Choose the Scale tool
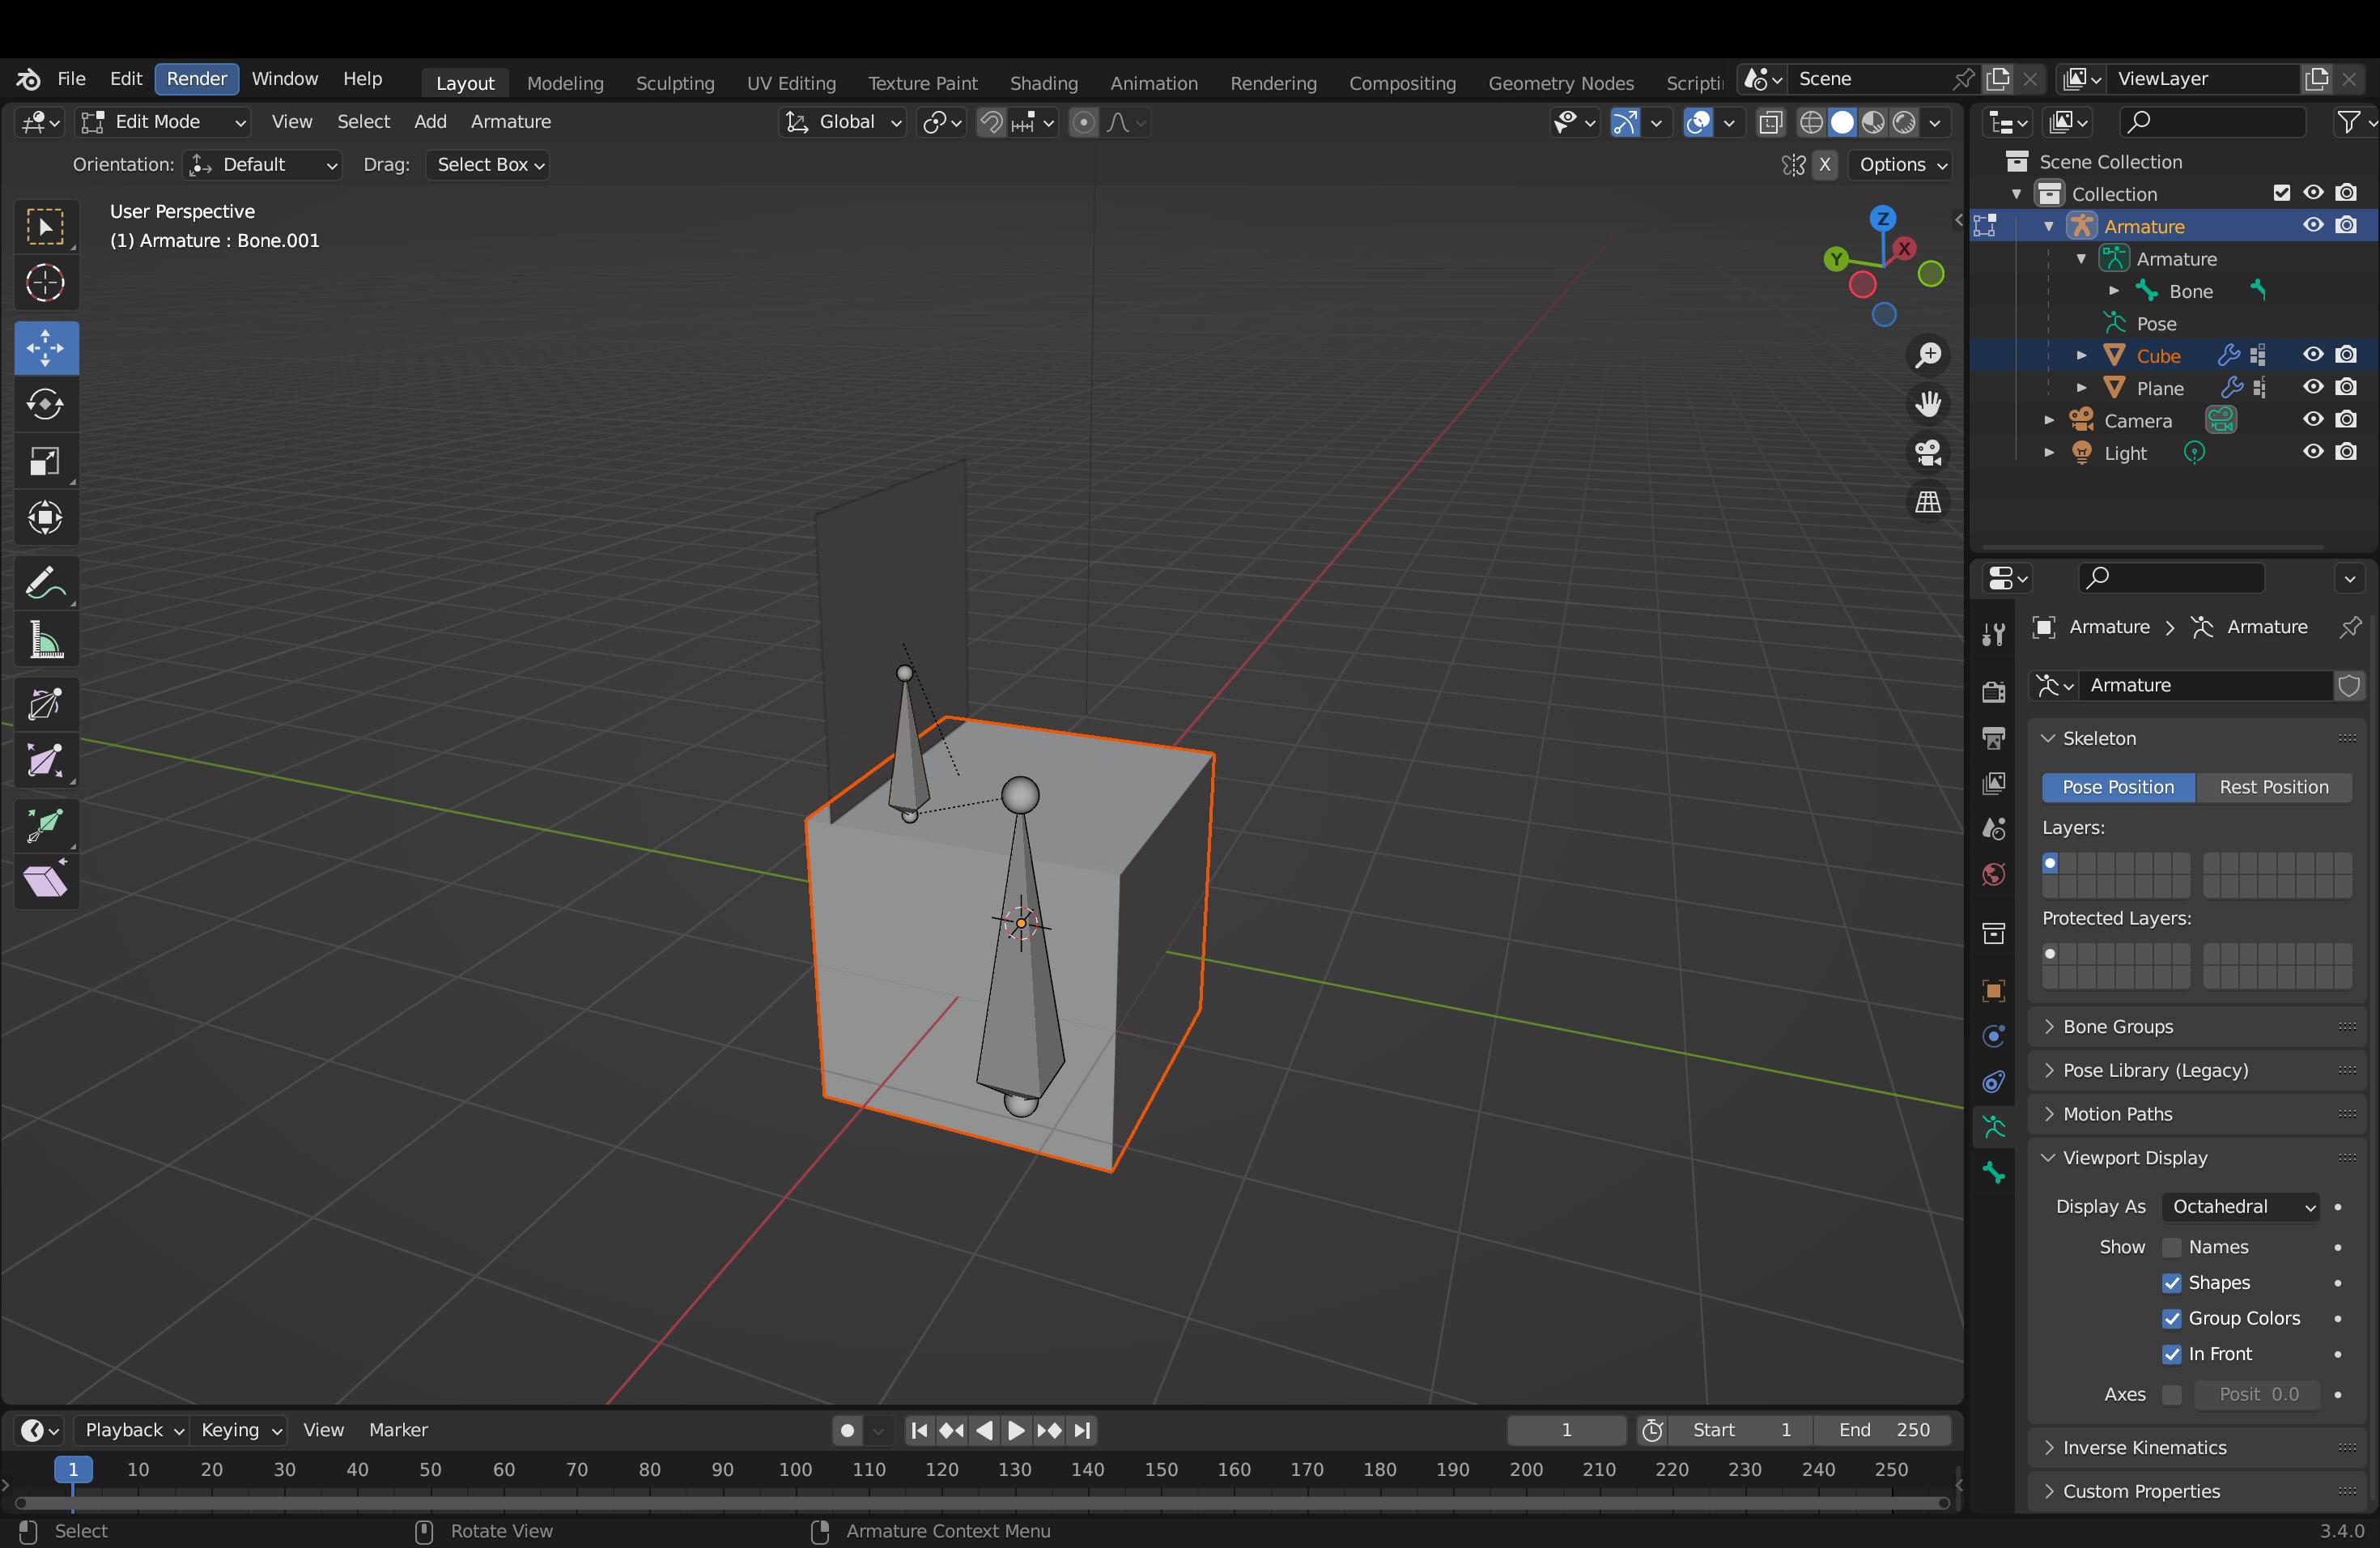Viewport: 2380px width, 1548px height. click(x=46, y=461)
